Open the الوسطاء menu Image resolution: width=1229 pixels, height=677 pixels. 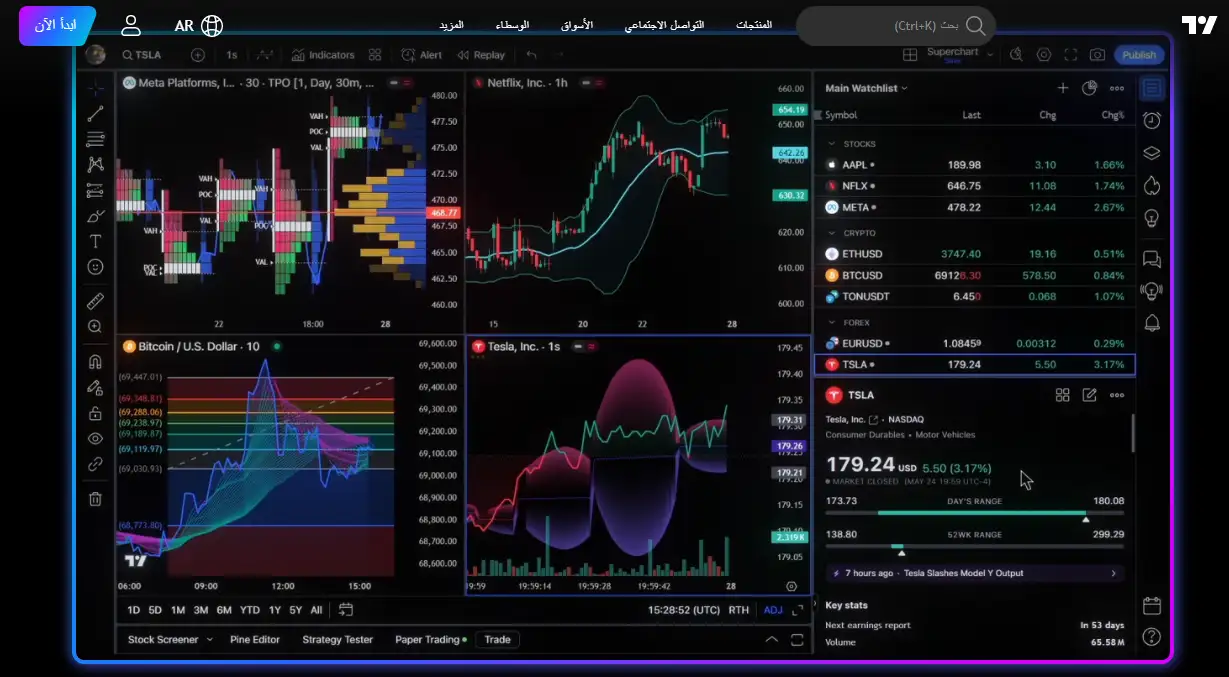513,25
